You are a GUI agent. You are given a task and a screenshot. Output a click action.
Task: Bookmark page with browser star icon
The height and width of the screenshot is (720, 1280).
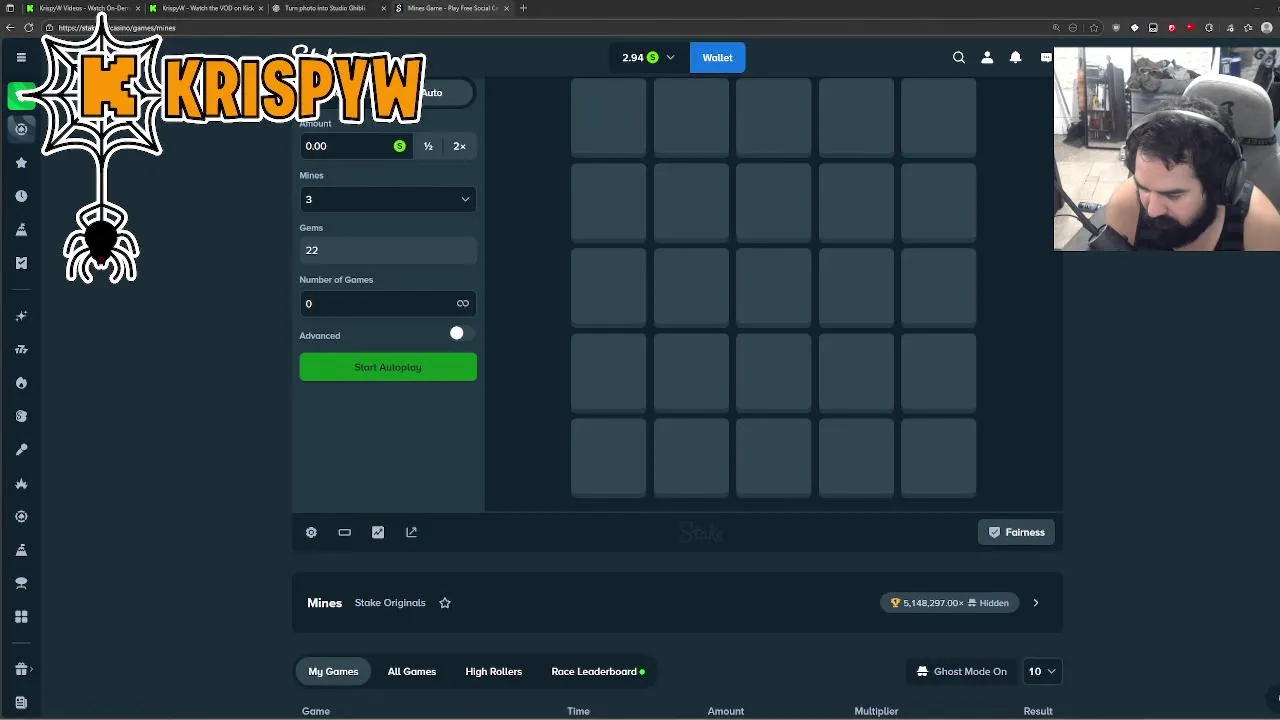tap(1094, 28)
